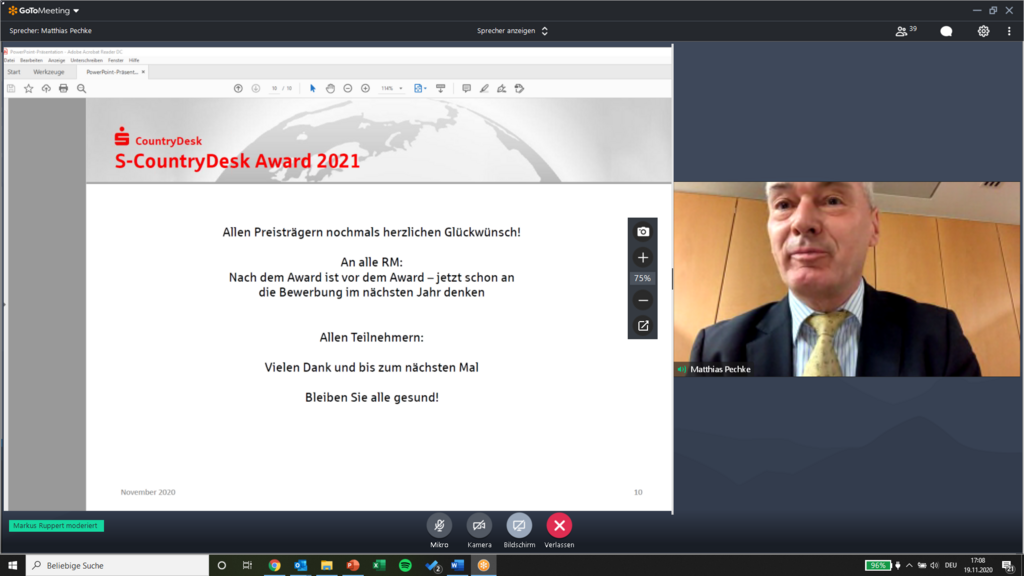
Task: Toggle Bildschirm screen sharing
Action: click(x=519, y=526)
